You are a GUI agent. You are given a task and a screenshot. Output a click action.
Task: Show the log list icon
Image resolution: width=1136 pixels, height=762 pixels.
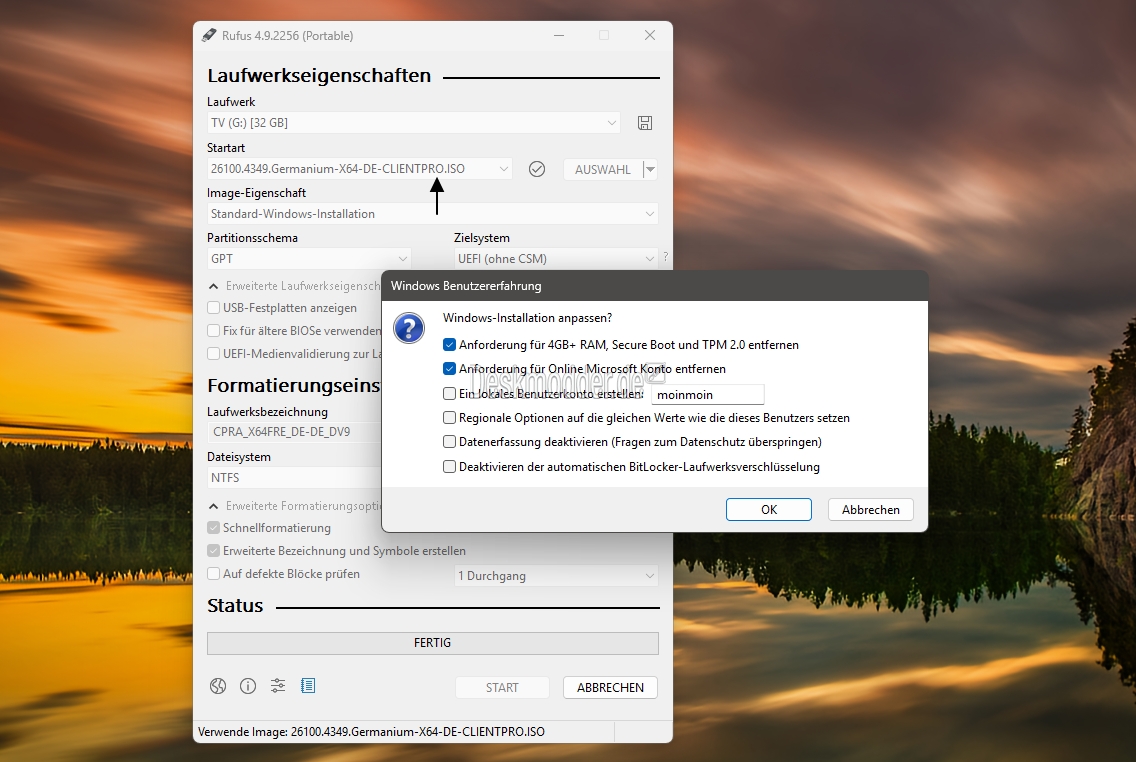(x=308, y=686)
